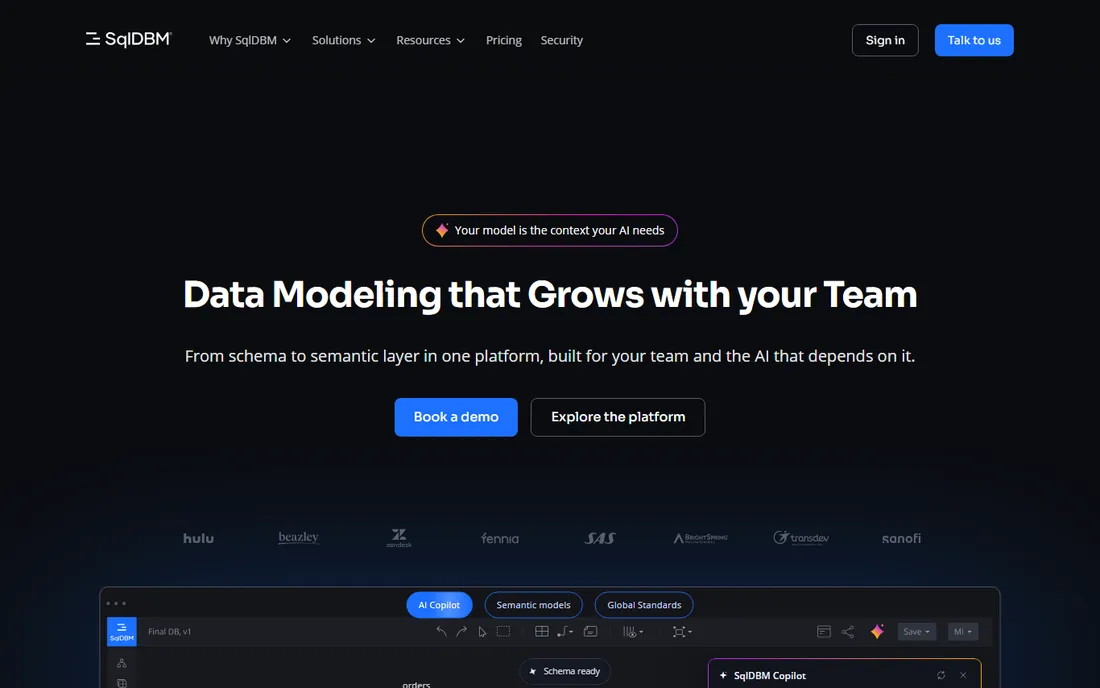Screen dimensions: 1100x688
Task: Close the SqlDBM Copilot panel
Action: coord(963,675)
